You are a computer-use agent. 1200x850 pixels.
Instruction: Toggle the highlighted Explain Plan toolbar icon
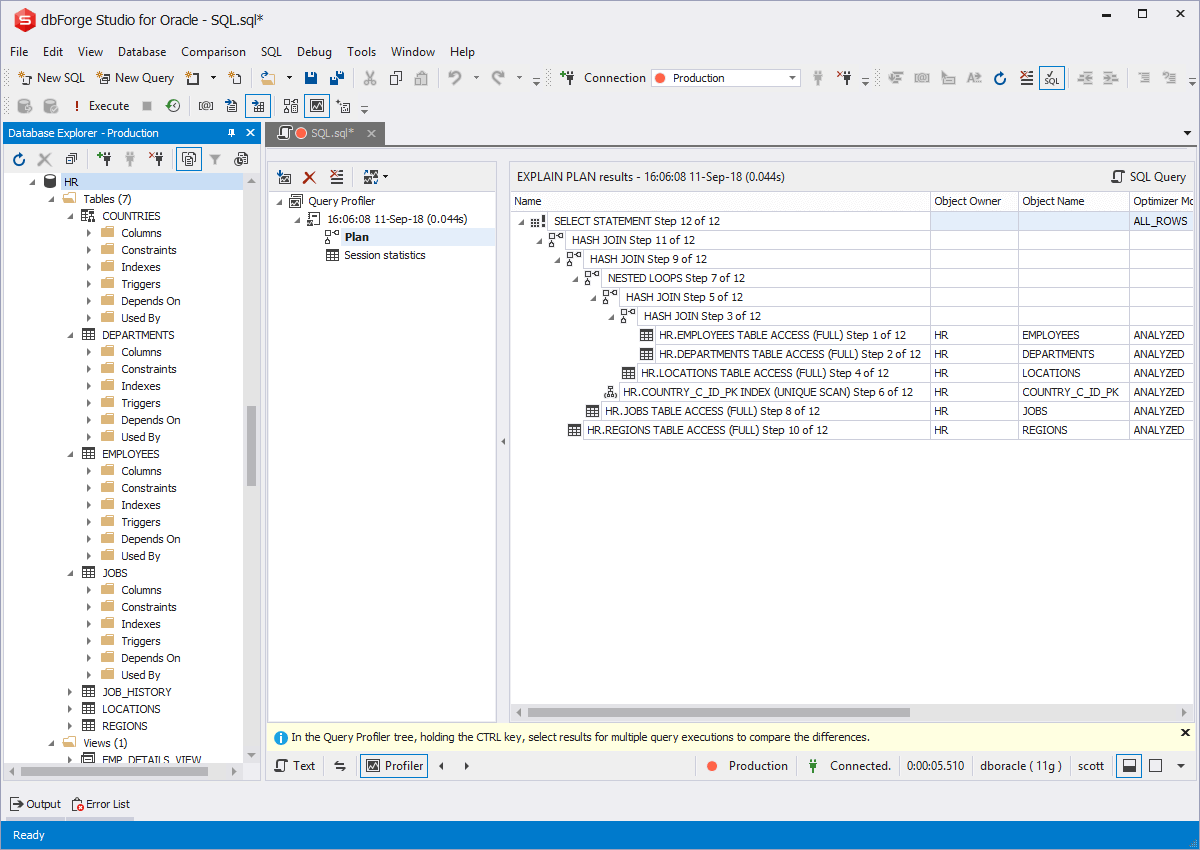(258, 106)
